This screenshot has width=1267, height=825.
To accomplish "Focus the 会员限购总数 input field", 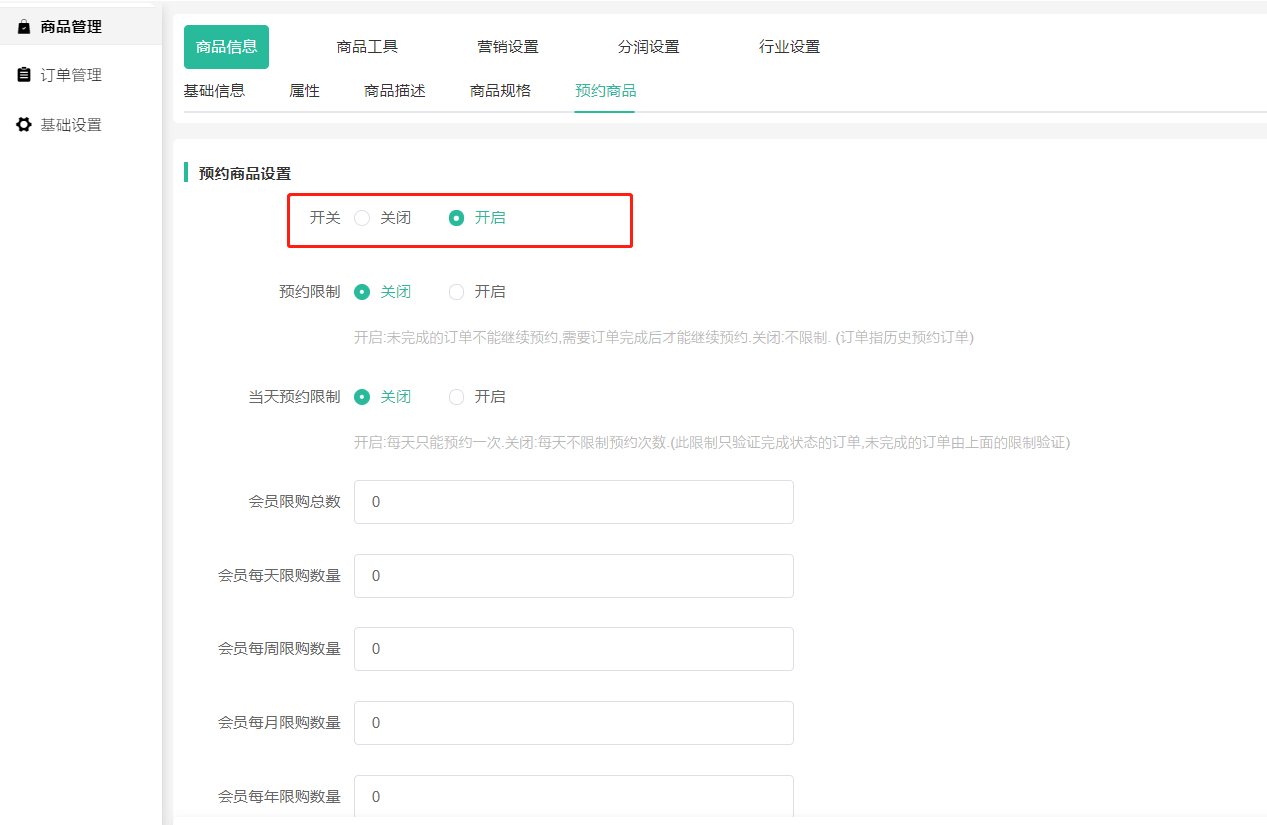I will pos(574,502).
